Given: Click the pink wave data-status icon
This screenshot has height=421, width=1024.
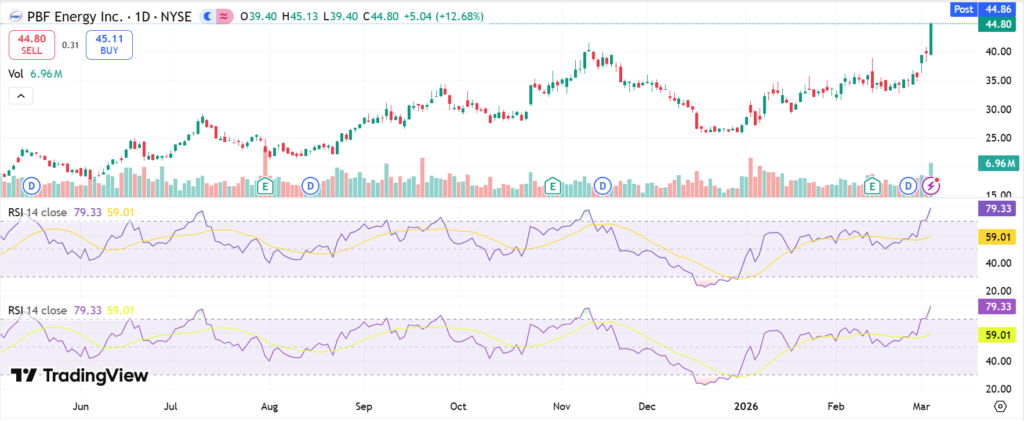Looking at the screenshot, I should pos(225,16).
